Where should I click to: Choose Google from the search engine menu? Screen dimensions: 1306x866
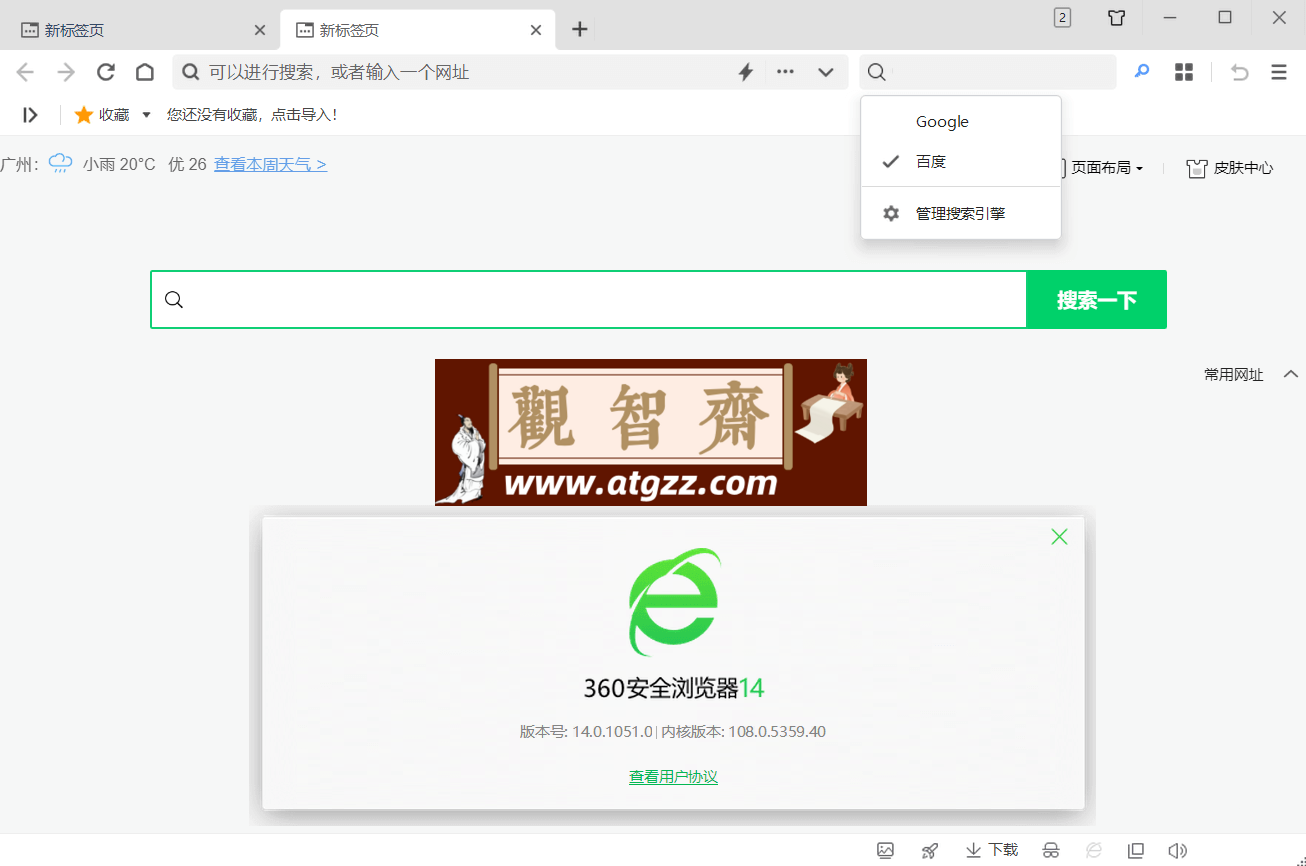point(961,122)
